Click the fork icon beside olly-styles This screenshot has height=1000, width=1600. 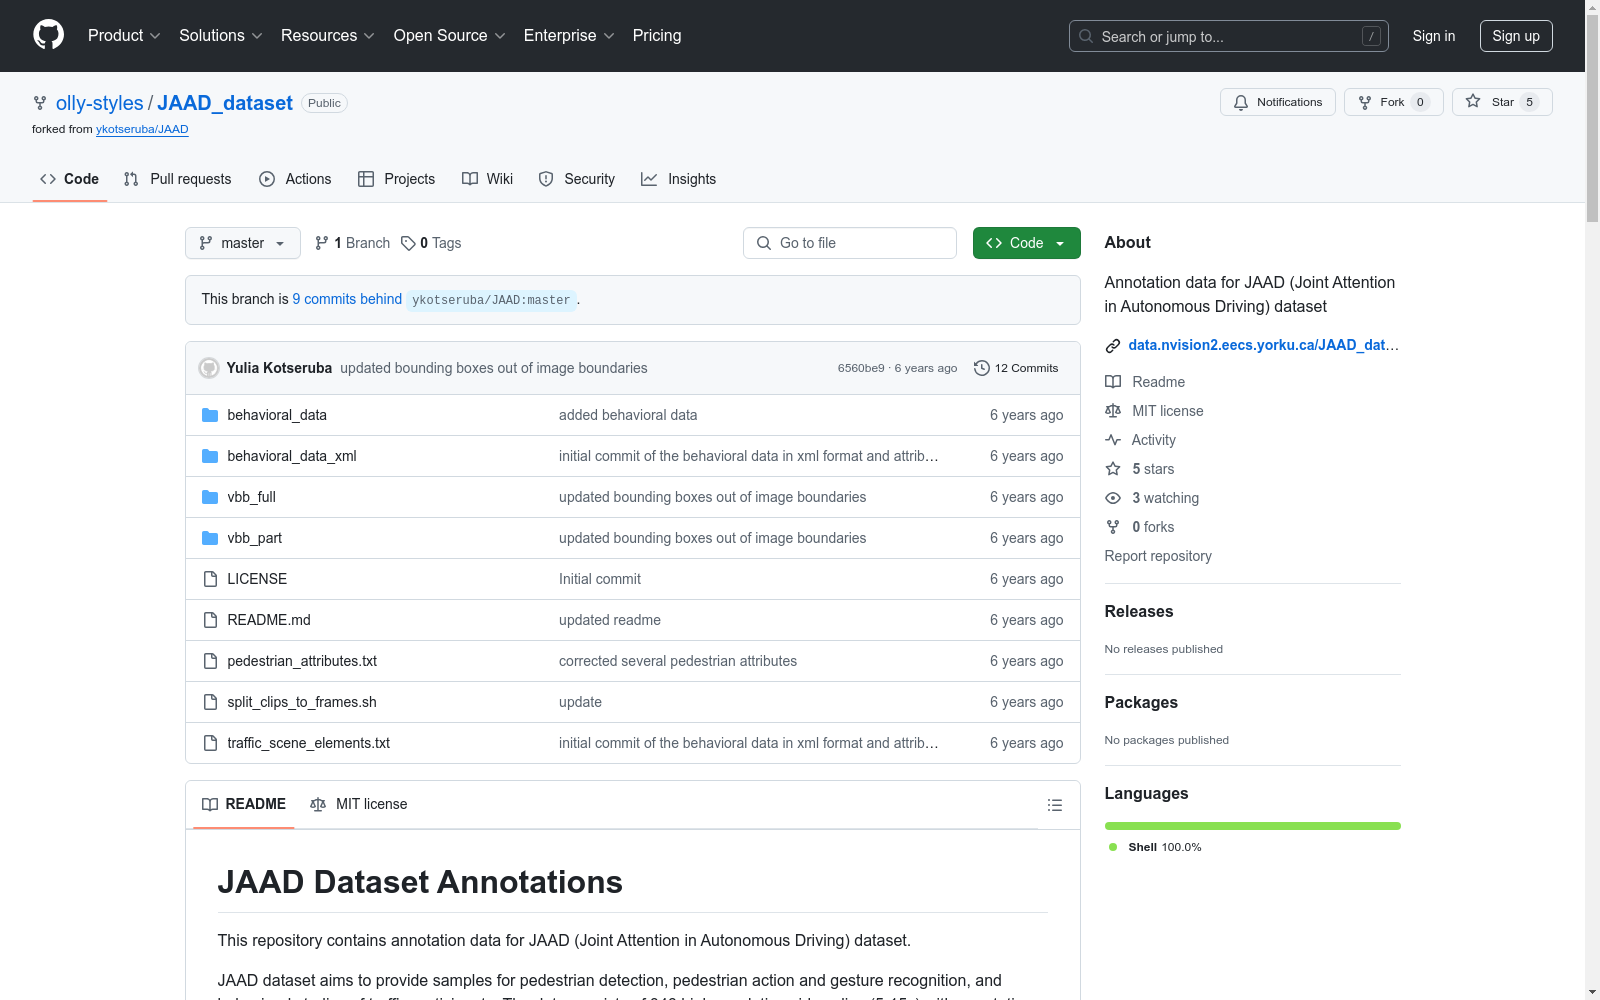(x=40, y=103)
